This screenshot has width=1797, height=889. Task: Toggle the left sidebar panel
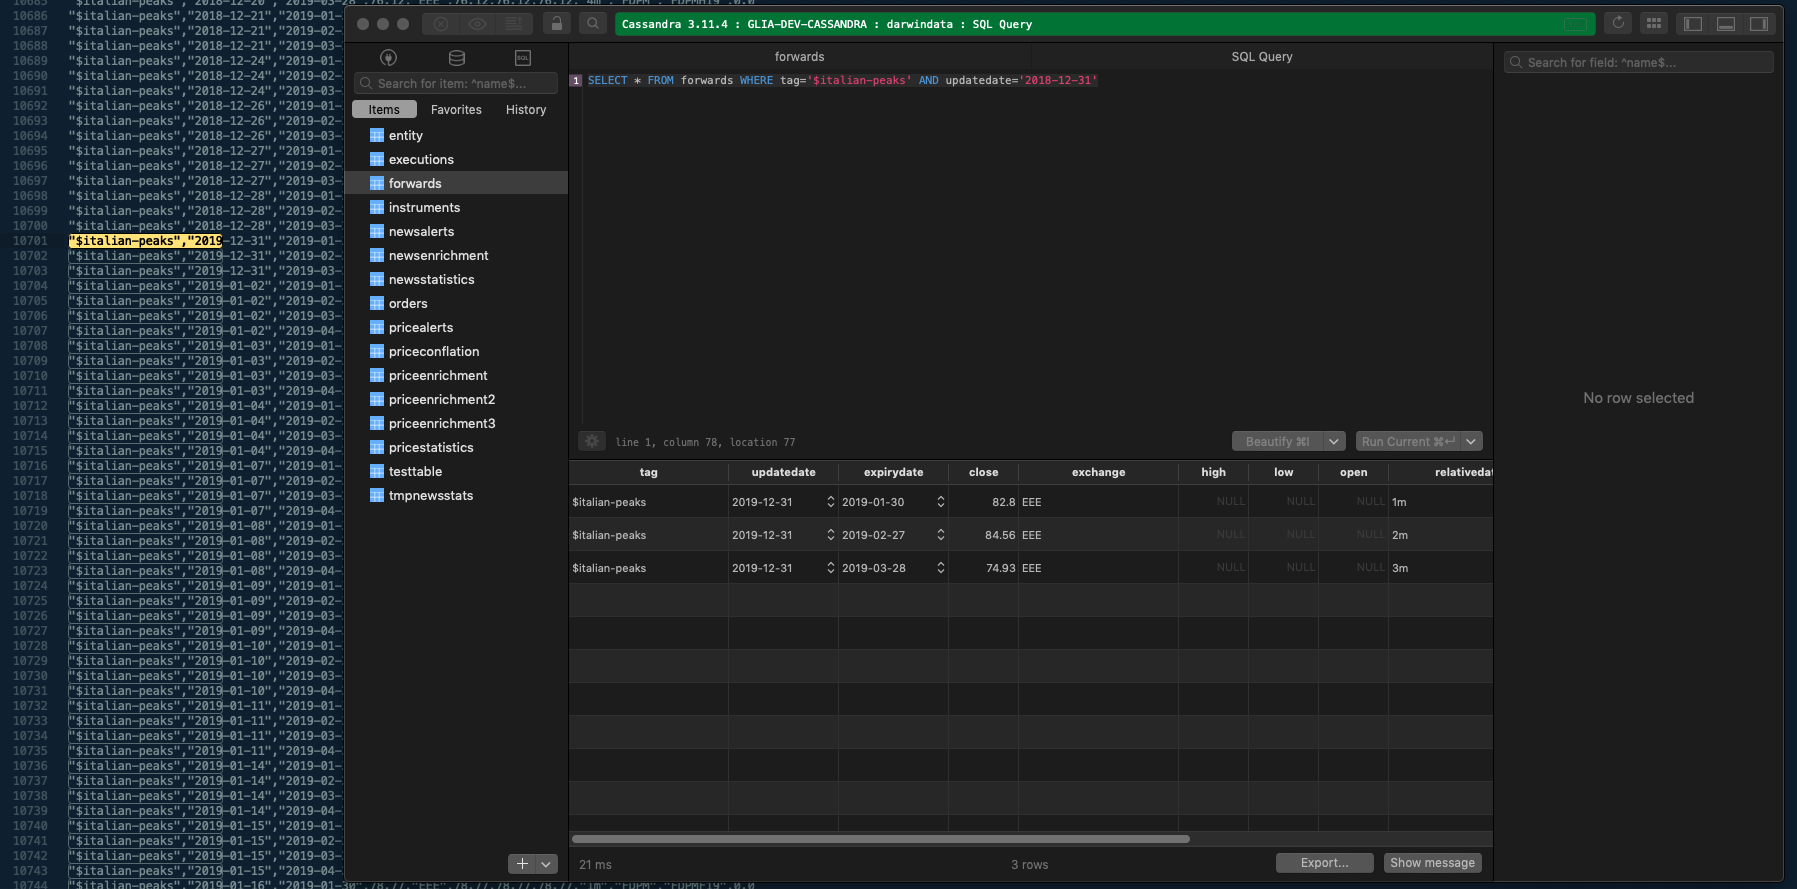pos(1693,24)
